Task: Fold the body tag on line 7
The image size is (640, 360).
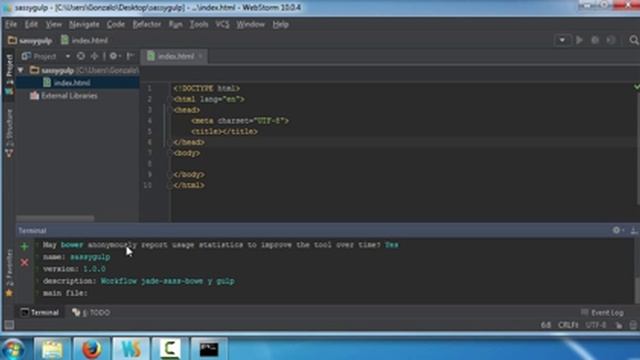Action: (169, 153)
